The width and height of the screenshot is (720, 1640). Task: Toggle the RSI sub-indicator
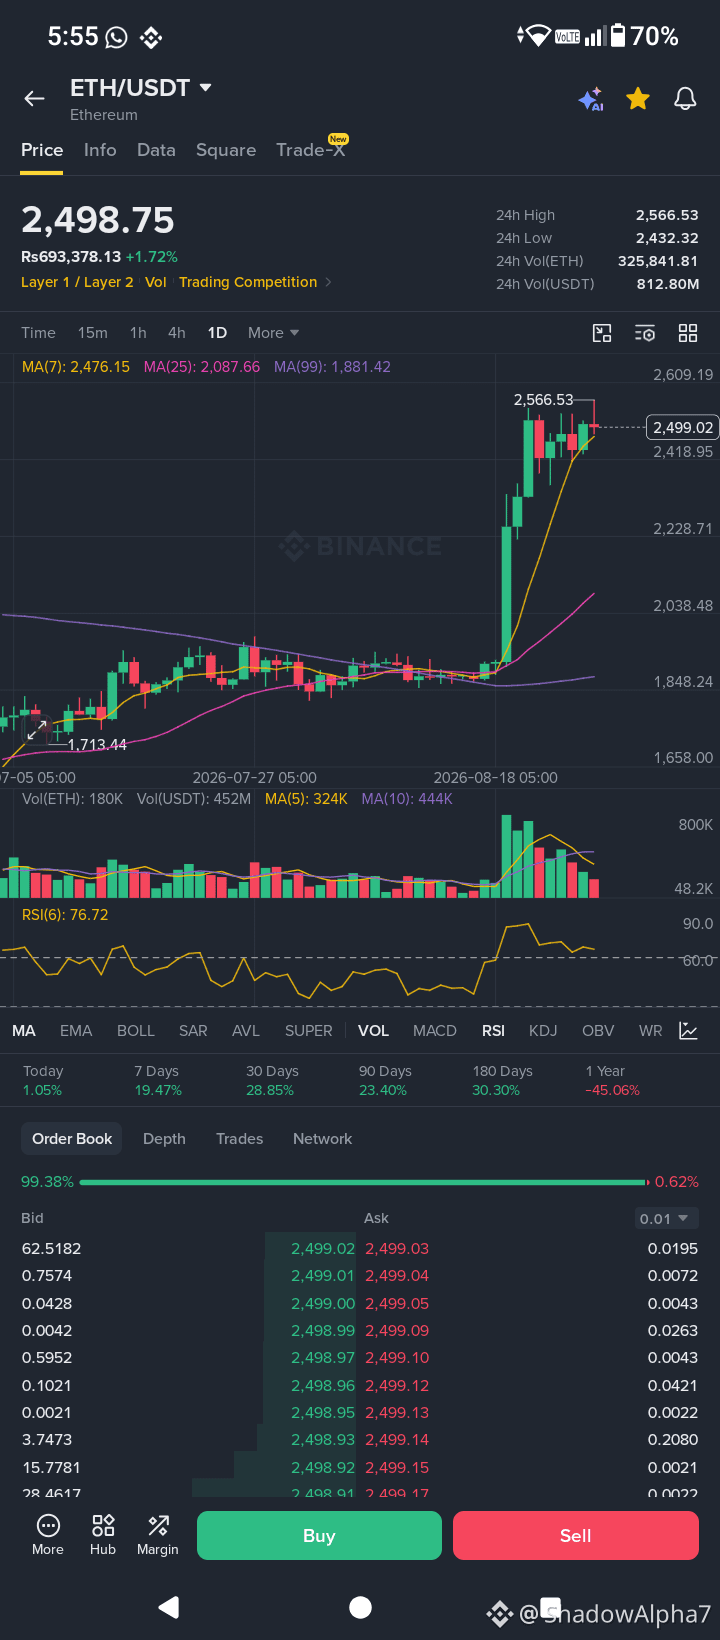coord(494,1031)
